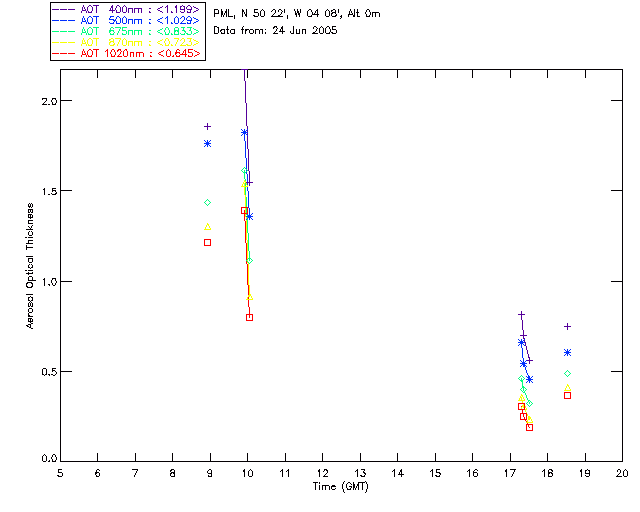Click the x-axis tick label 20

pos(622,473)
